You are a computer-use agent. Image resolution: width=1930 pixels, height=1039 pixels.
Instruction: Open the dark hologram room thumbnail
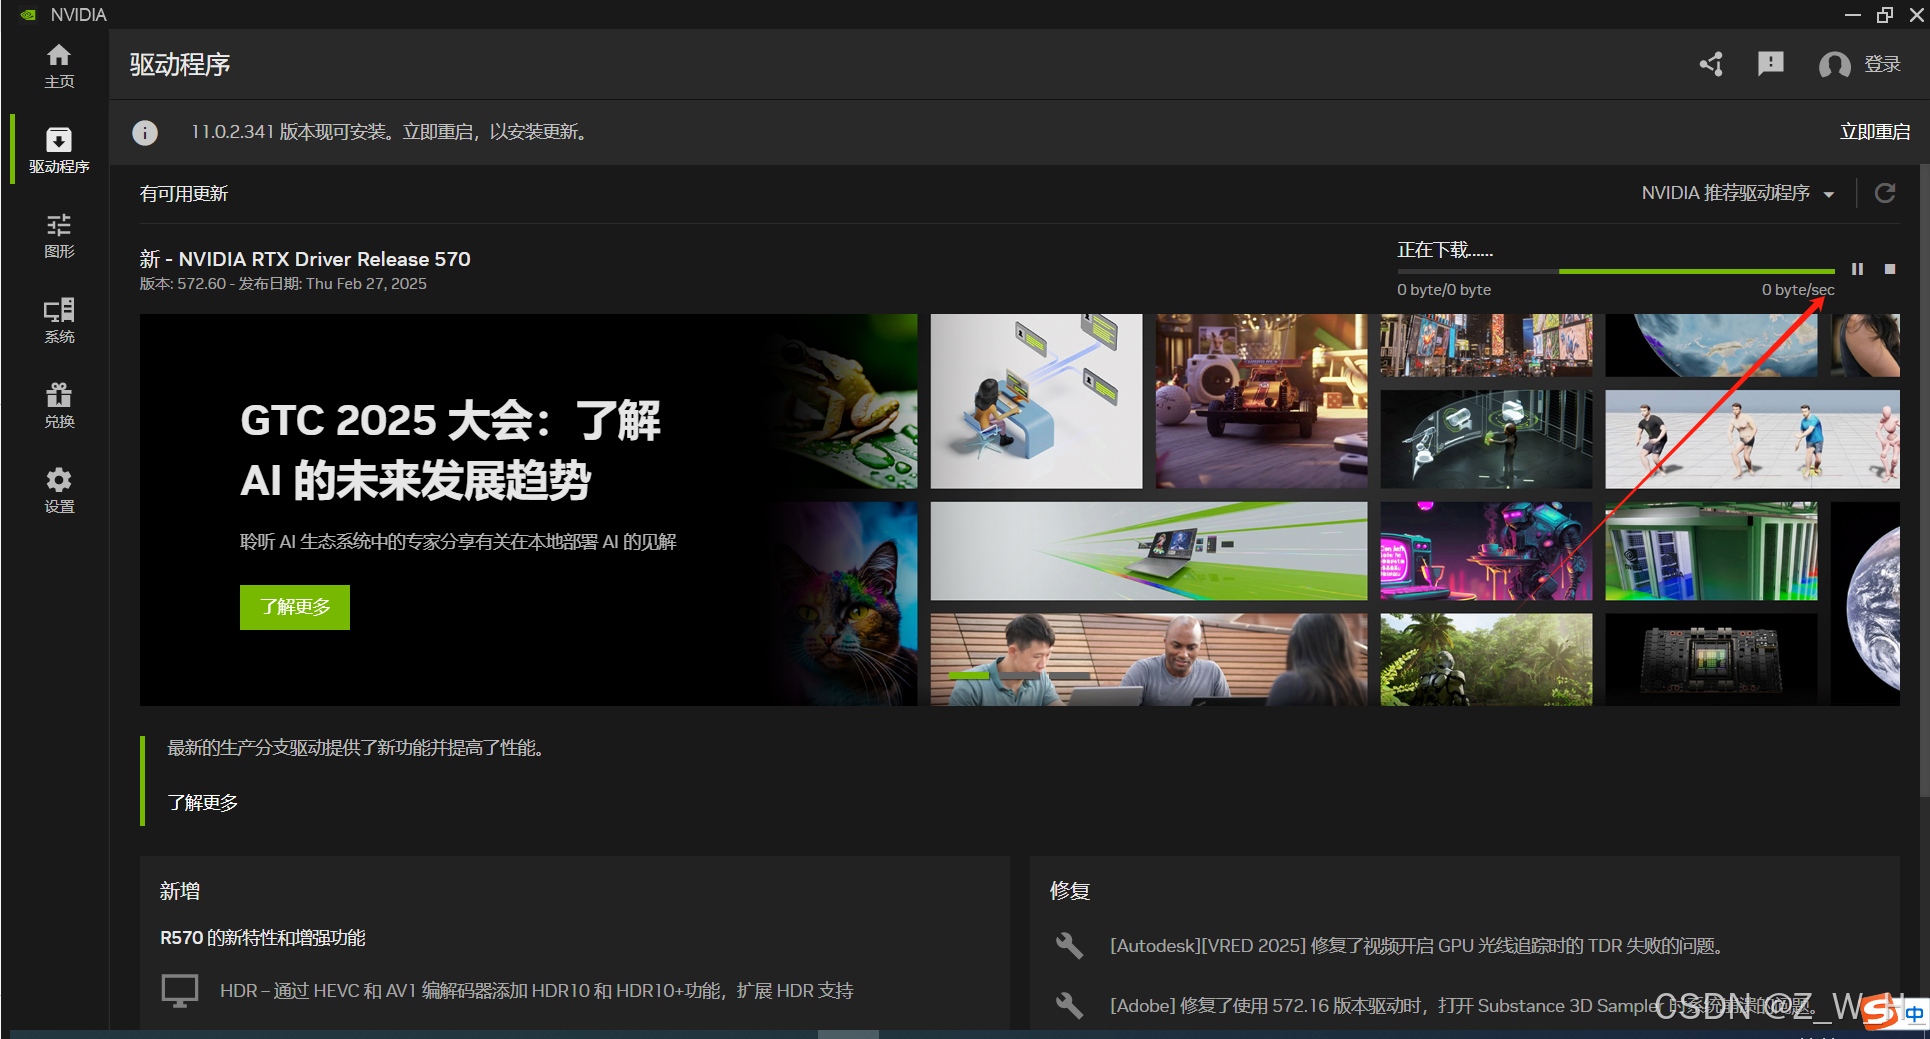tap(1486, 439)
